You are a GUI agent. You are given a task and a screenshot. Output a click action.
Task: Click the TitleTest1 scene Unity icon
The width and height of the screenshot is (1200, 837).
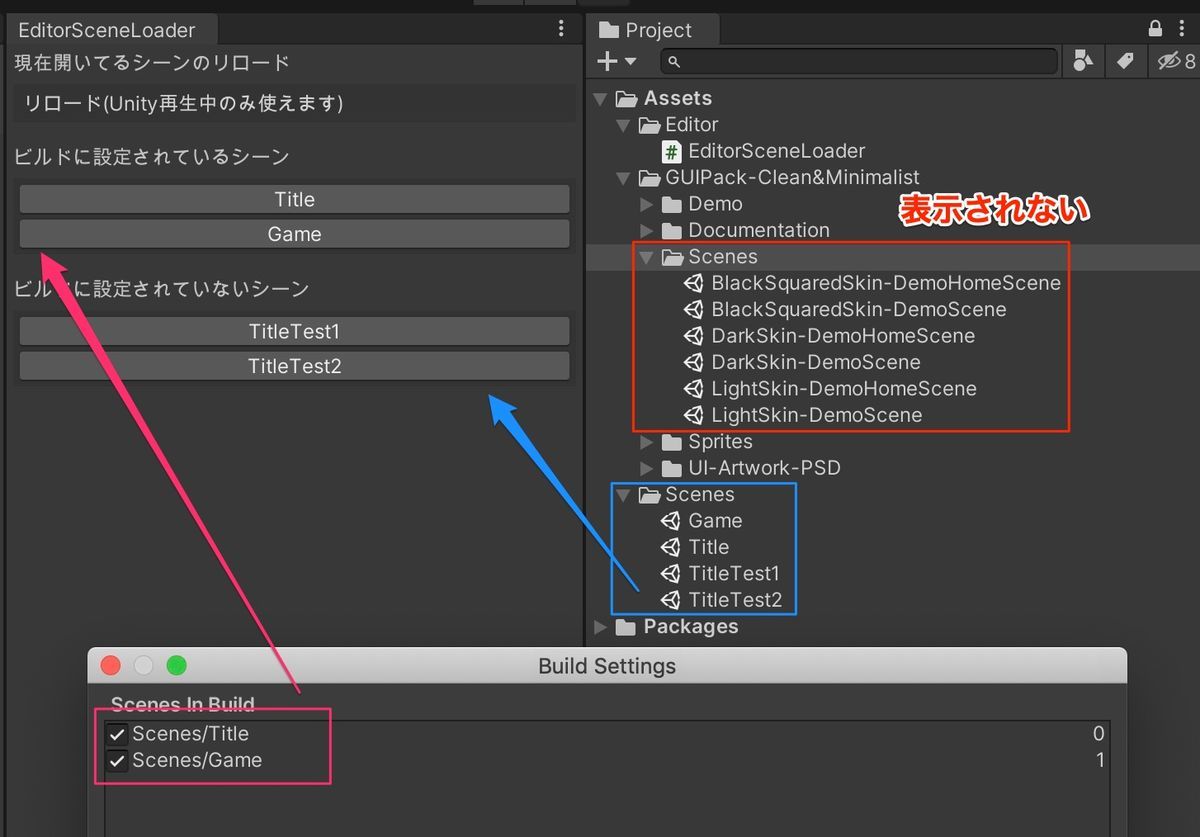click(x=671, y=574)
